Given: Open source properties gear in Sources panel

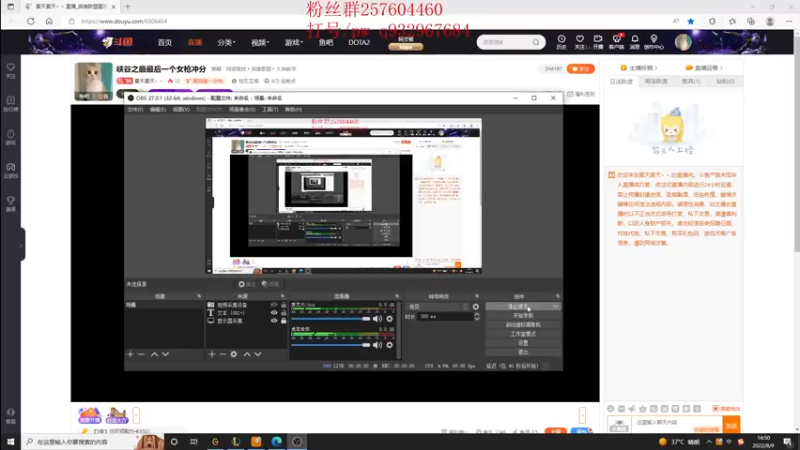Looking at the screenshot, I should click(x=234, y=354).
